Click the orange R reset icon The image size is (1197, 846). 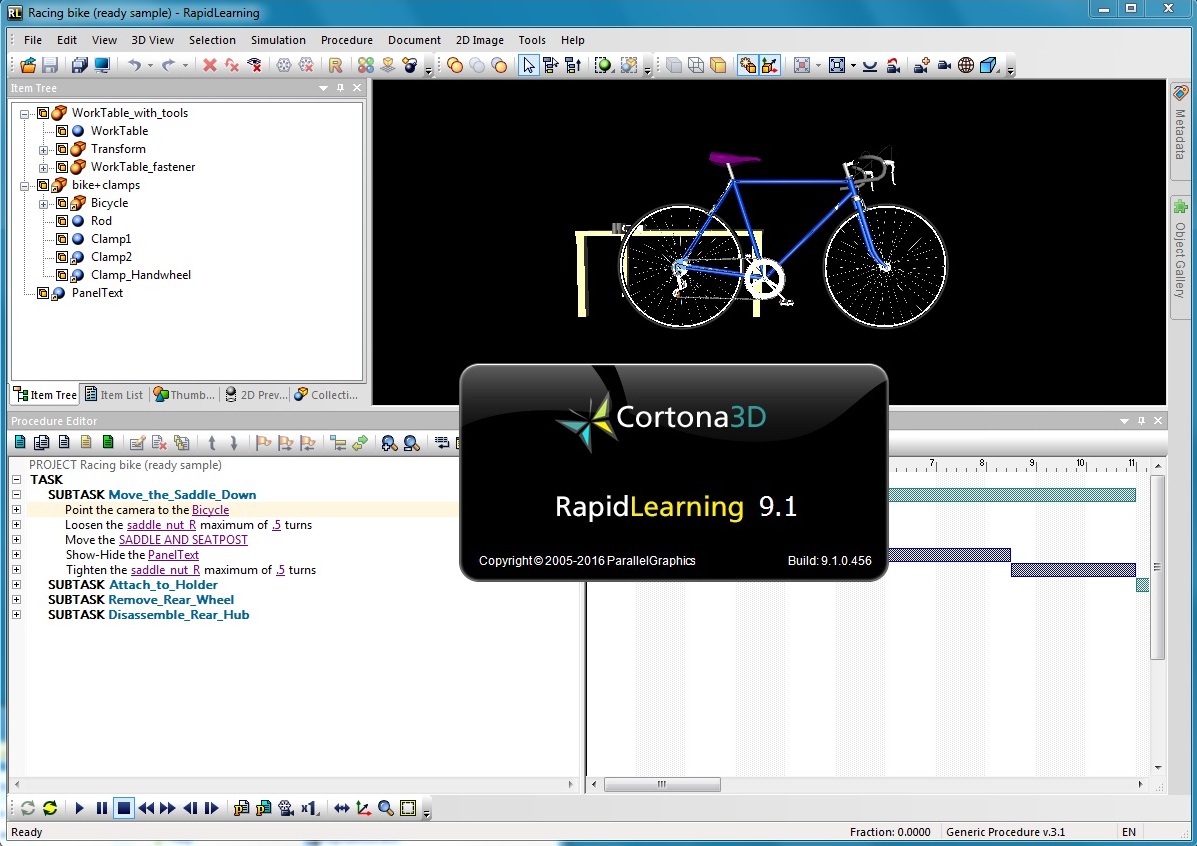335,66
